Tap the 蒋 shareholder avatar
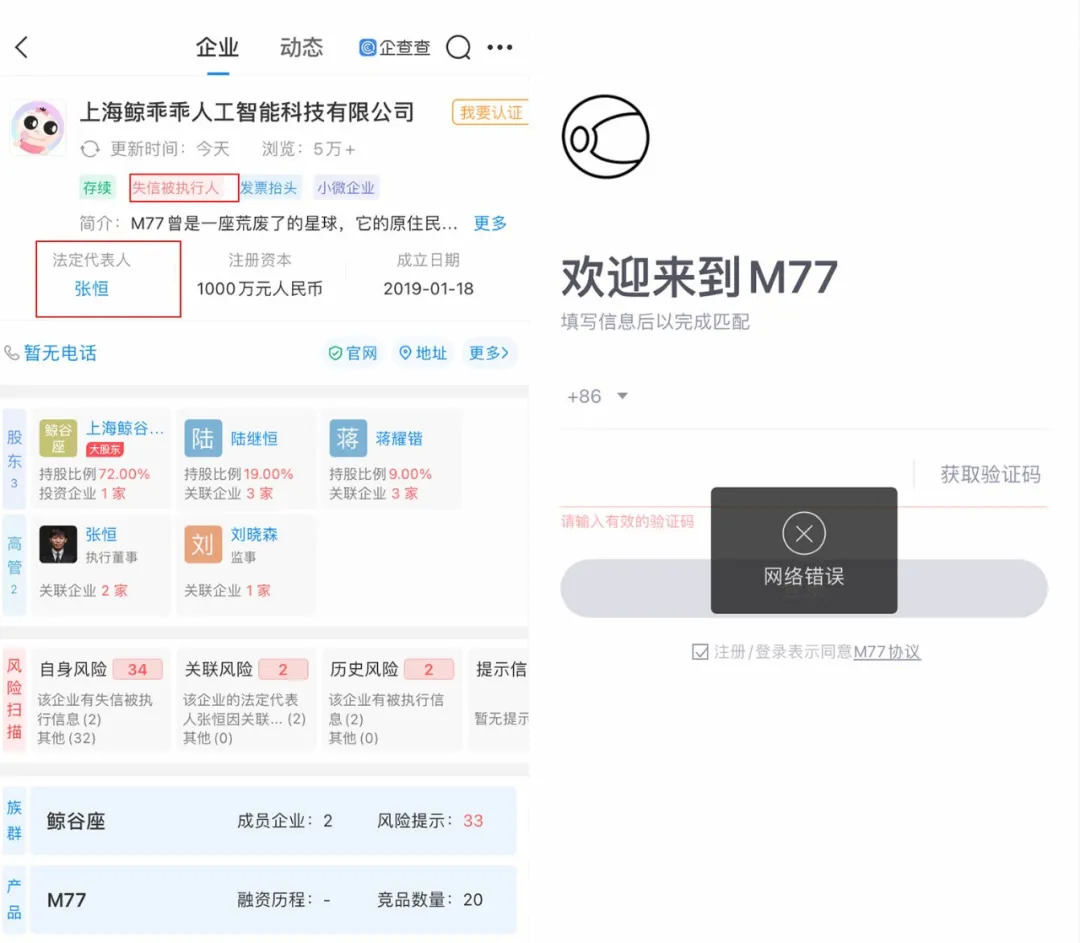1080x943 pixels. pyautogui.click(x=348, y=438)
